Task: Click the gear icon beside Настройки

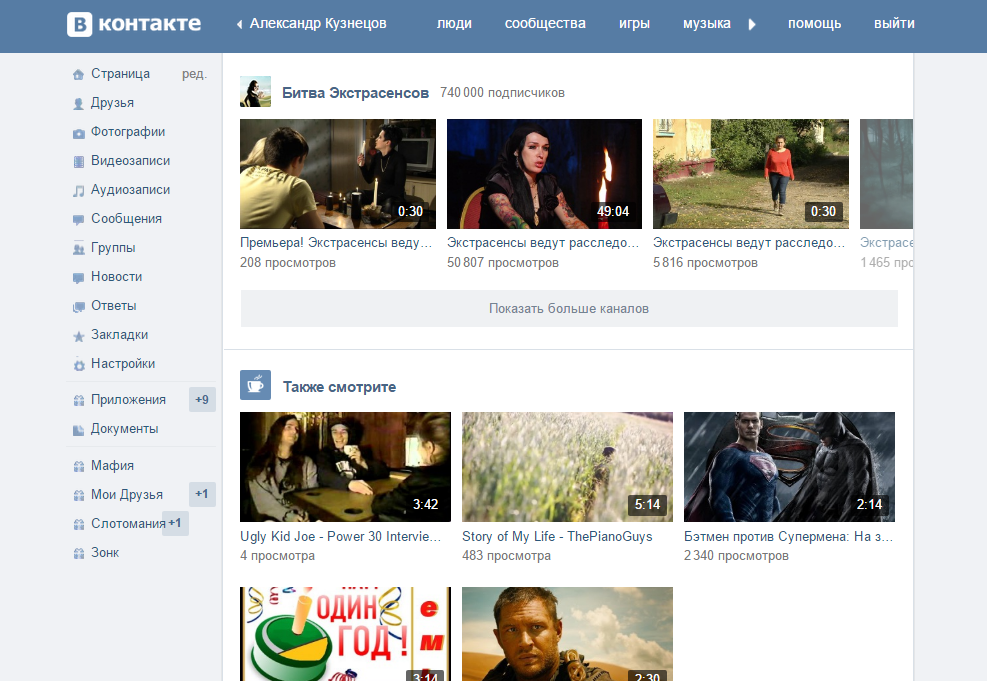Action: pos(79,365)
